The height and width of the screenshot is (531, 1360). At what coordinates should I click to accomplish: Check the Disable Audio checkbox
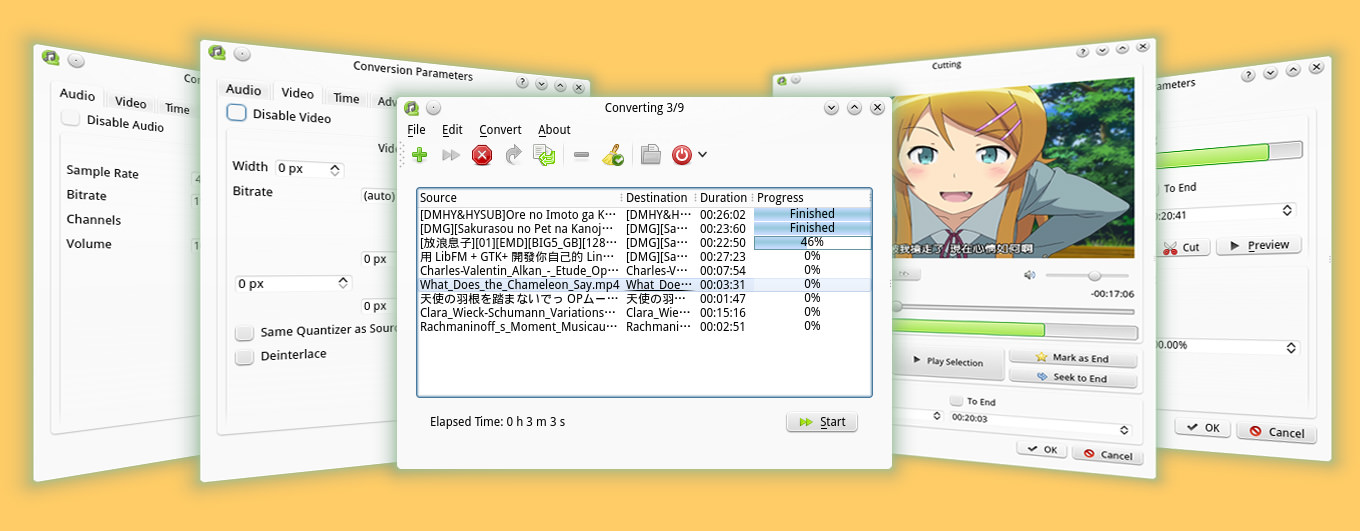coord(71,119)
